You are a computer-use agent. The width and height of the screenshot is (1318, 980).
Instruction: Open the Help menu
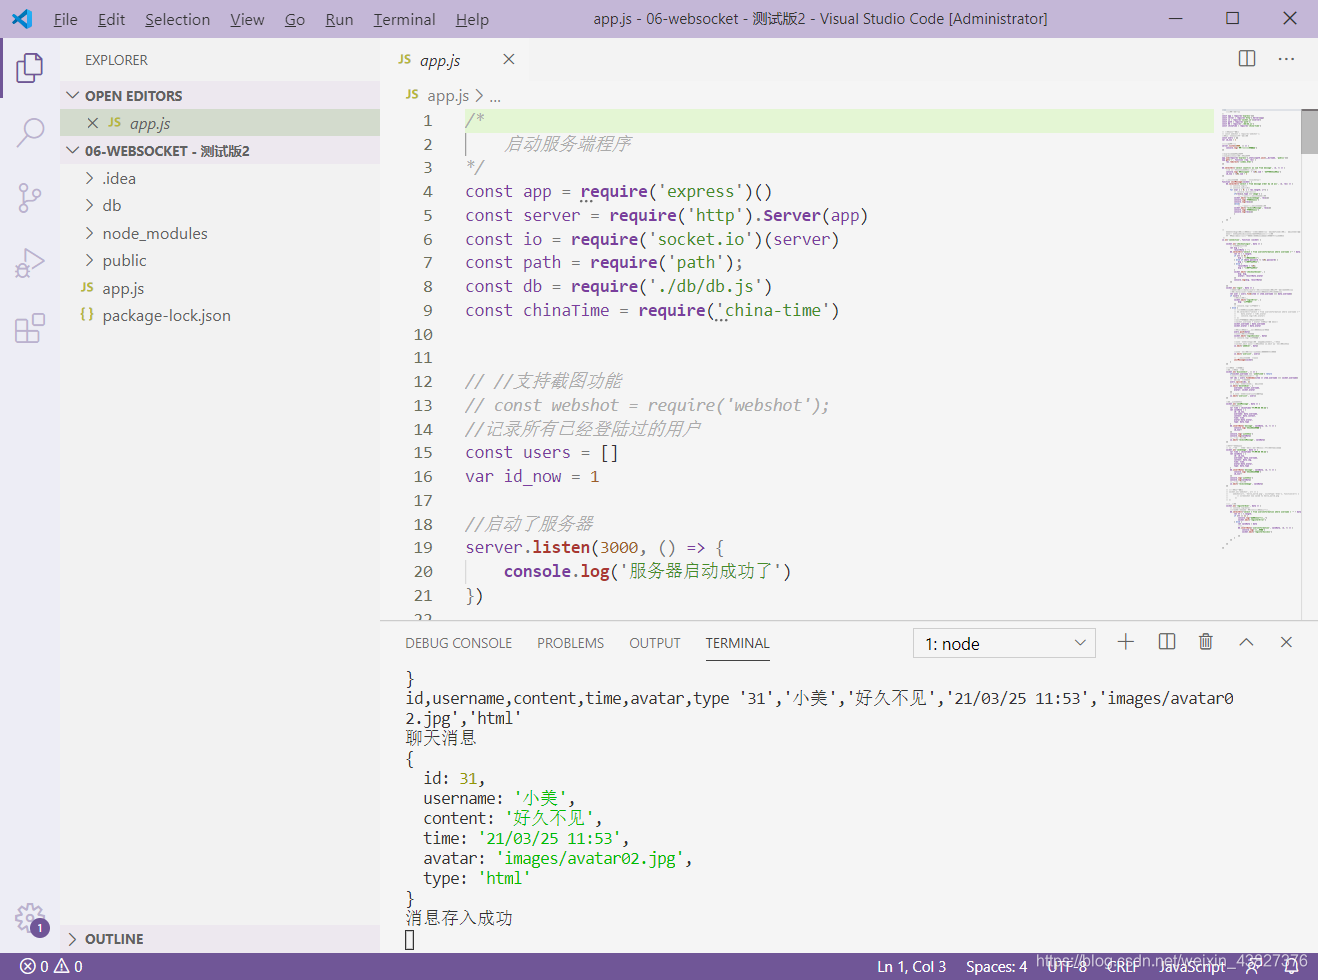472,19
